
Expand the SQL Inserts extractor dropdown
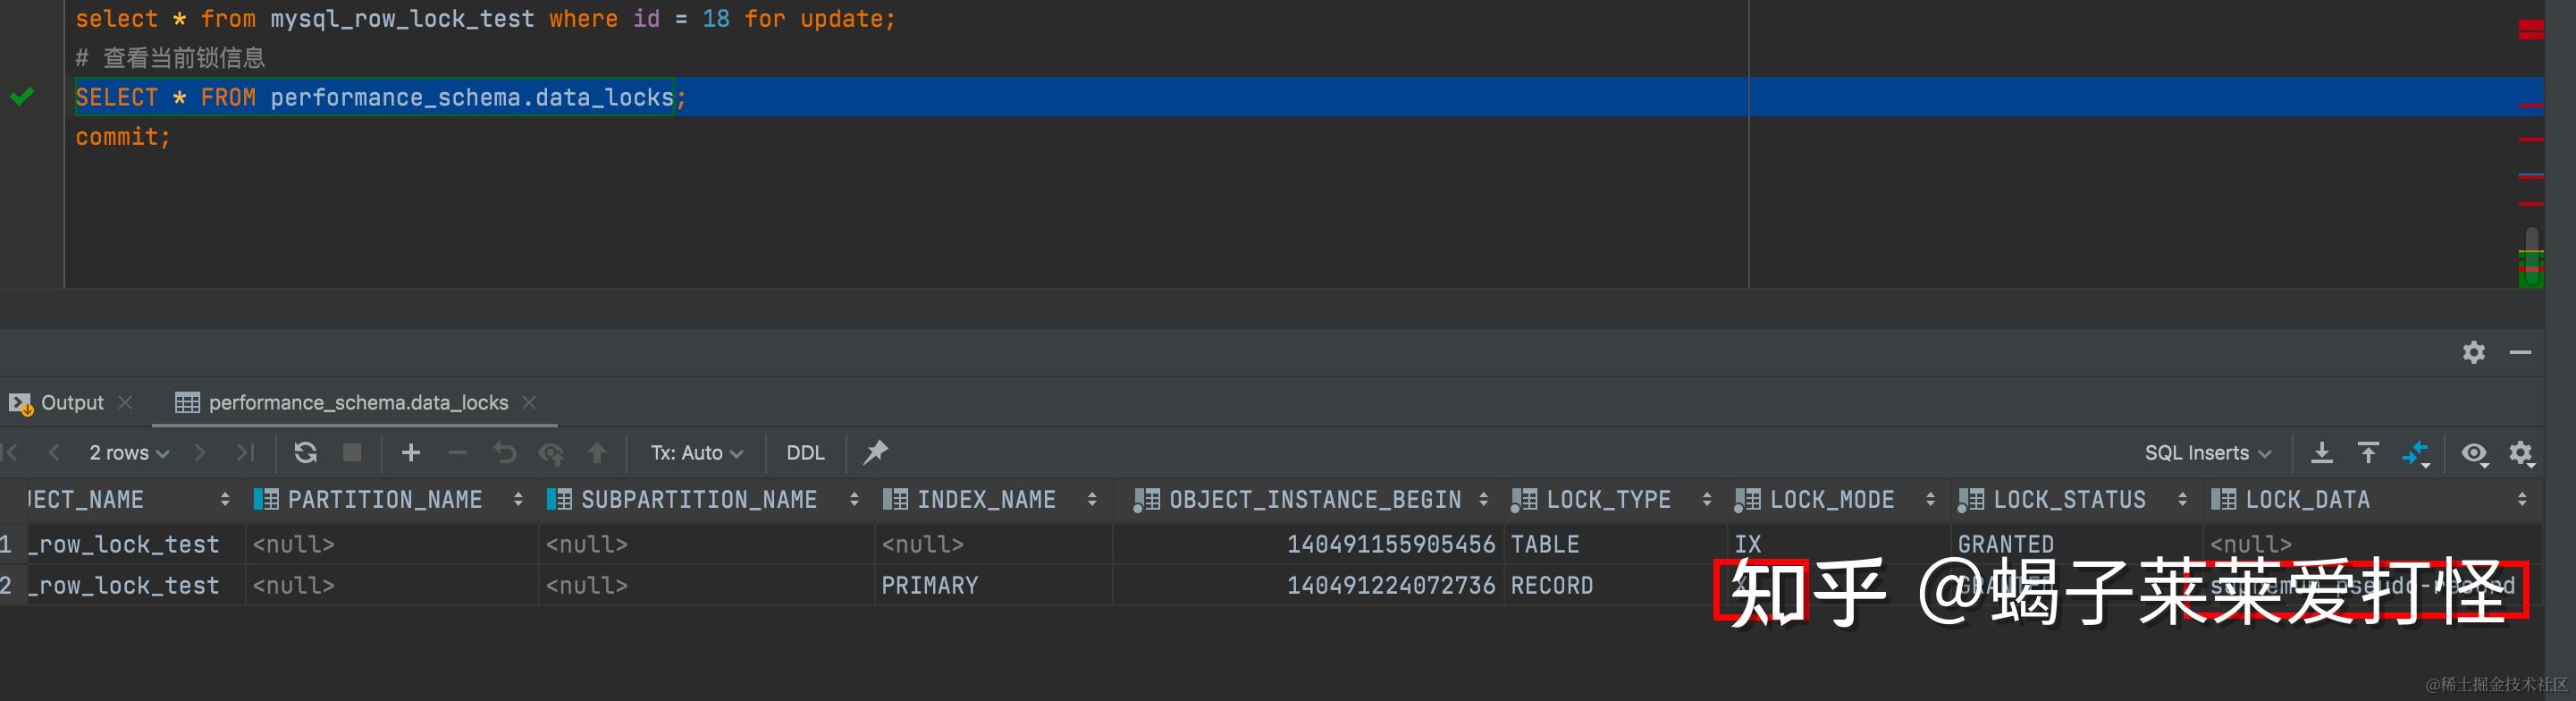point(2207,453)
